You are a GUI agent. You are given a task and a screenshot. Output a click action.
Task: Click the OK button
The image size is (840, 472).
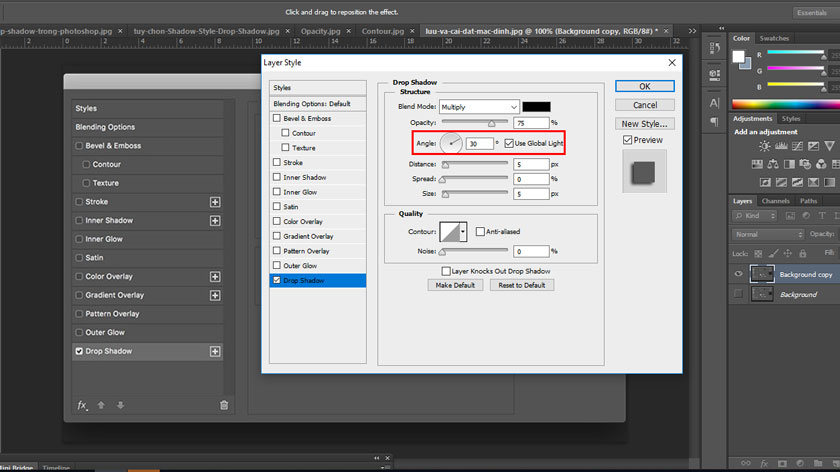[644, 86]
